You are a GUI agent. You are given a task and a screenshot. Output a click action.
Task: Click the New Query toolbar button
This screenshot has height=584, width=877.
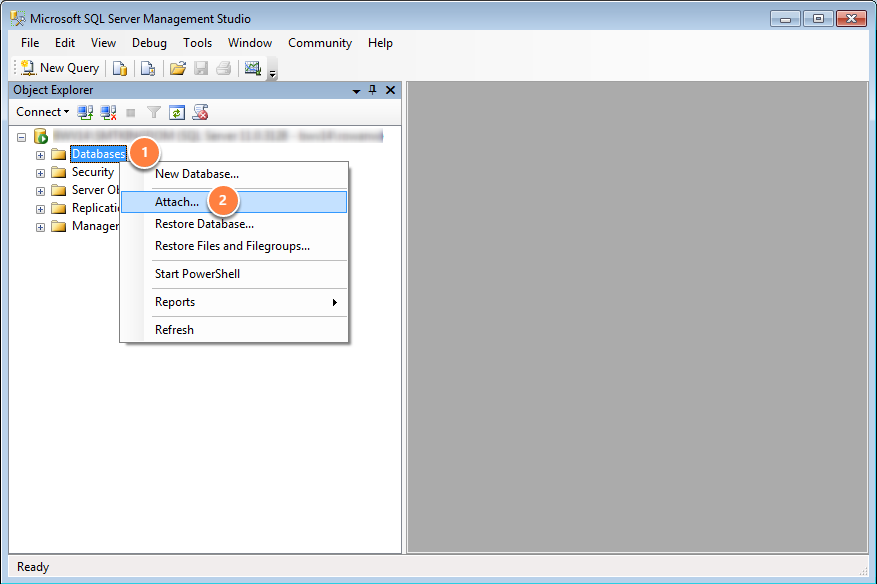tap(60, 68)
